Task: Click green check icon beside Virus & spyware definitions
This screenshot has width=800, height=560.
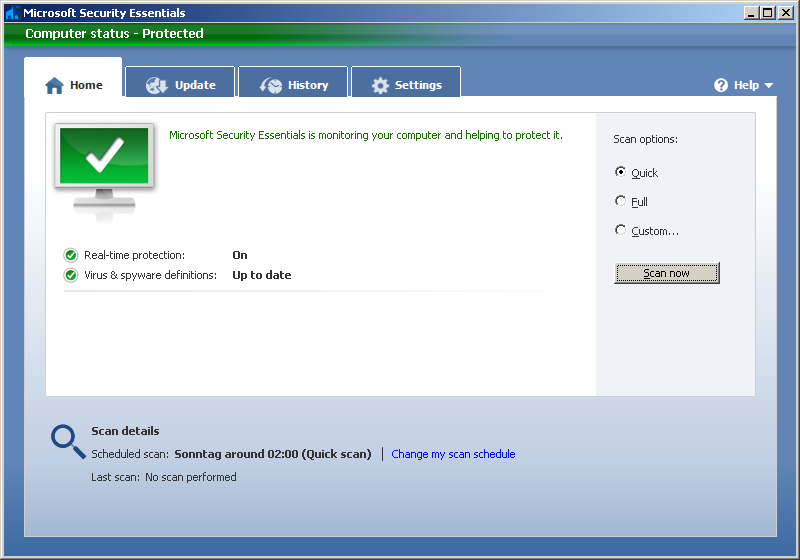Action: coord(71,275)
